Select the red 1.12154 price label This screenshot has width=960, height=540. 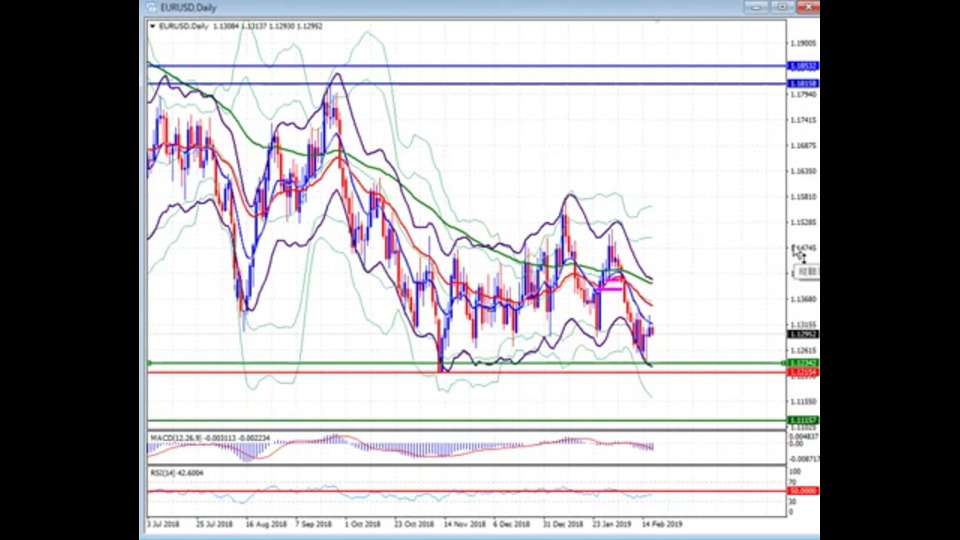(x=803, y=372)
